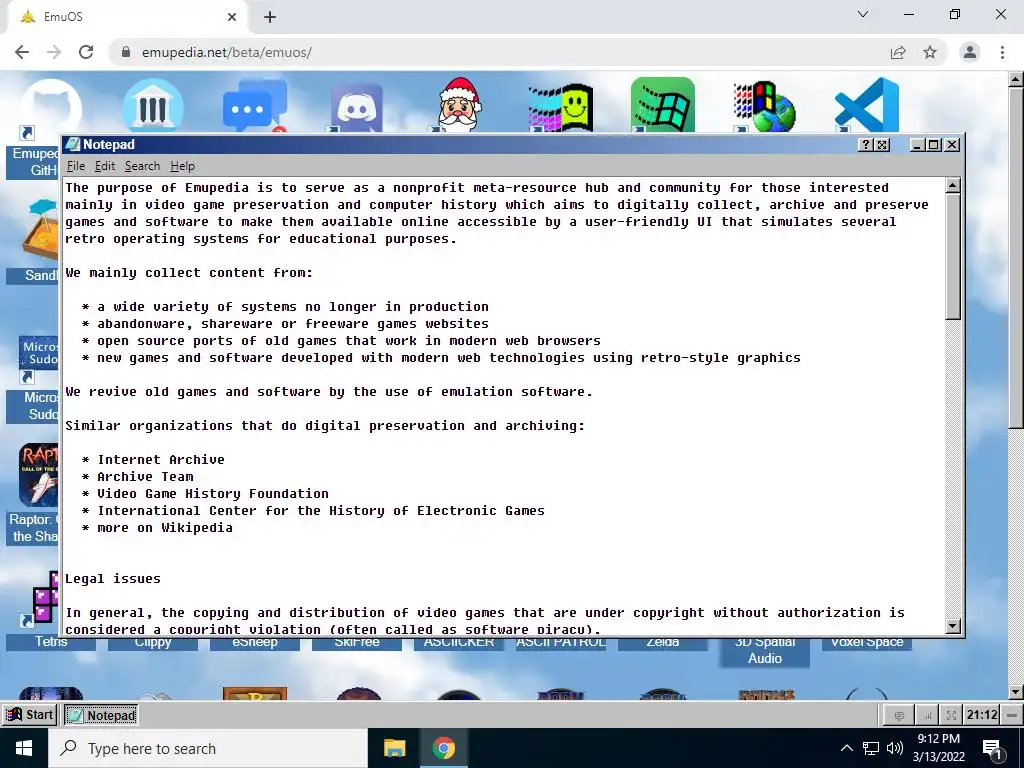Click the 'Legal issues' heading in Notepad

[x=113, y=579]
